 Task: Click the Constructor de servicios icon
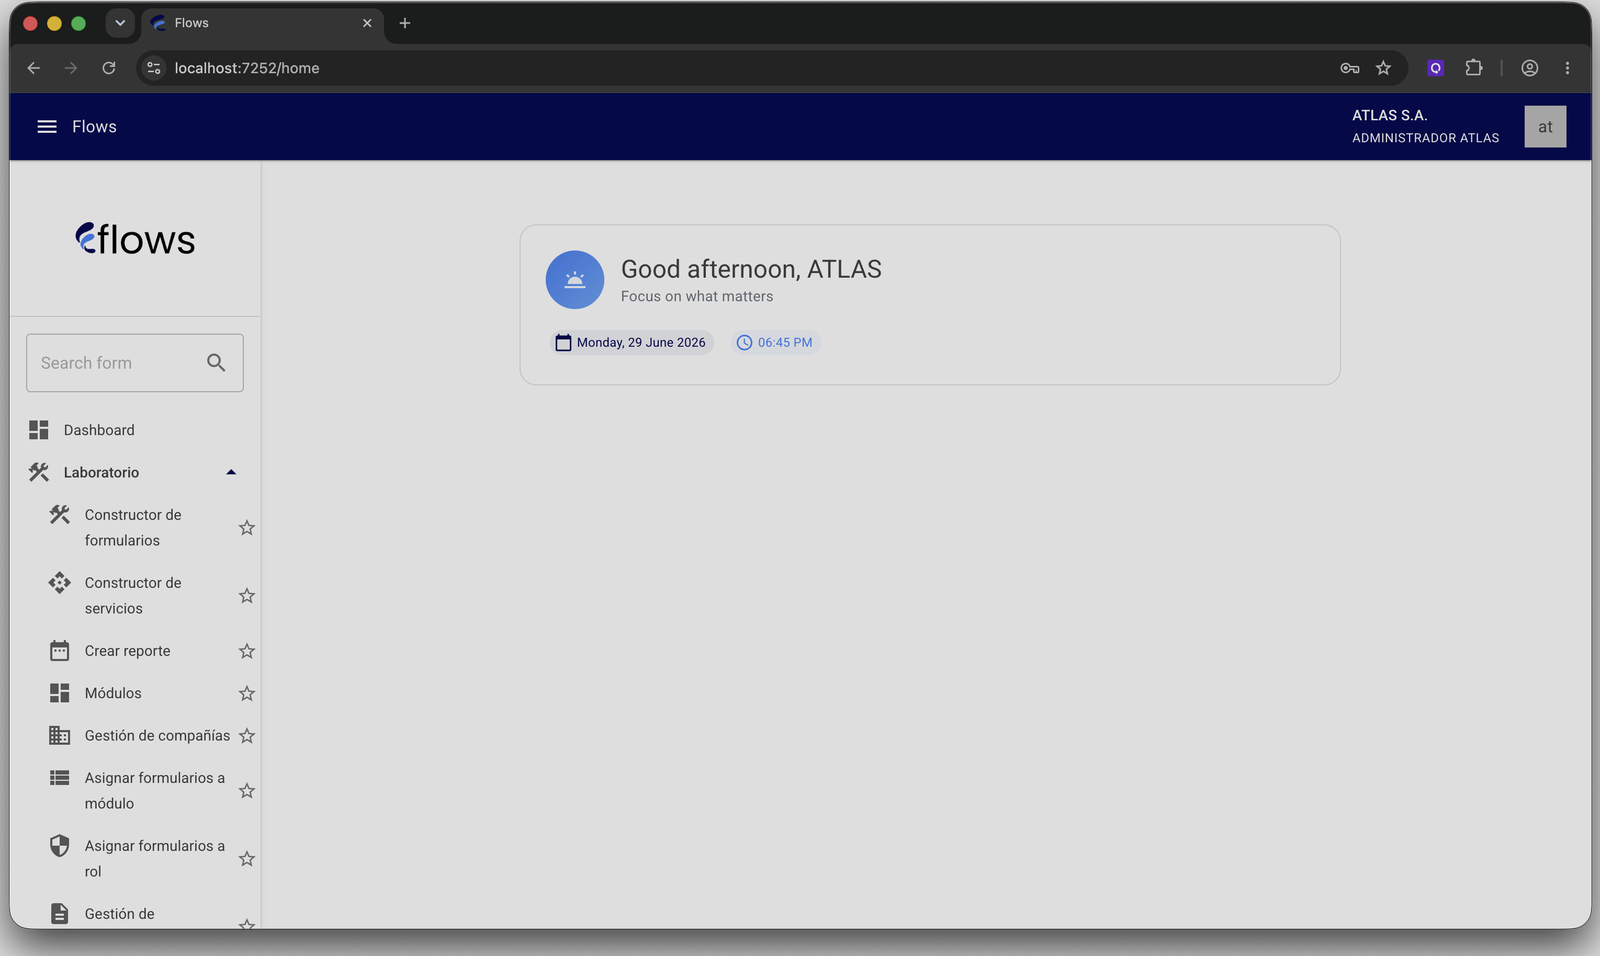point(60,583)
